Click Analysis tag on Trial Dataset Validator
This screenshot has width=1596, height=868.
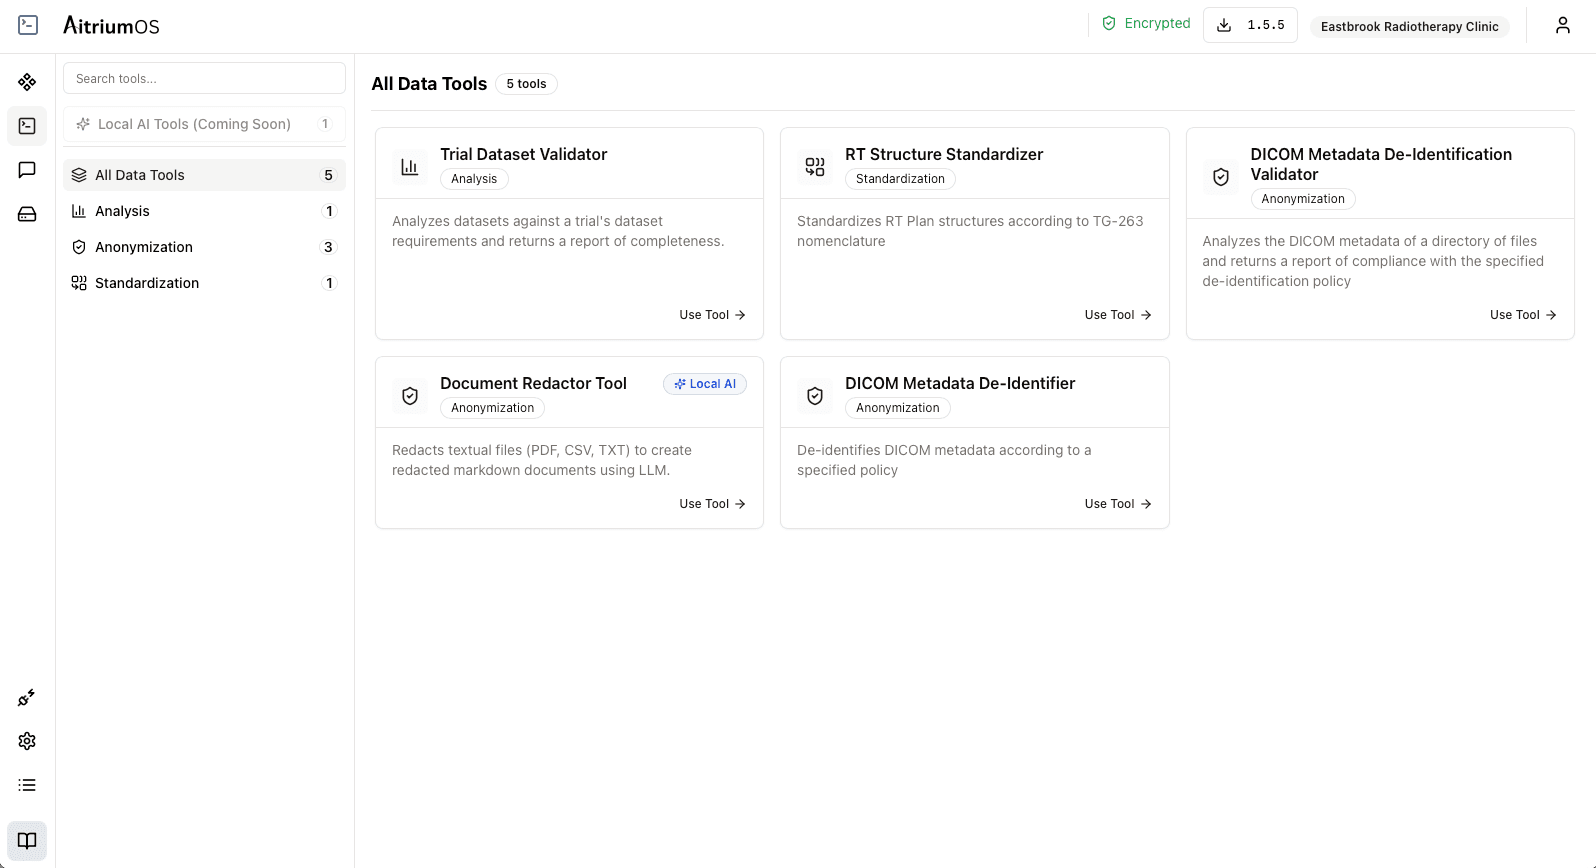474,179
